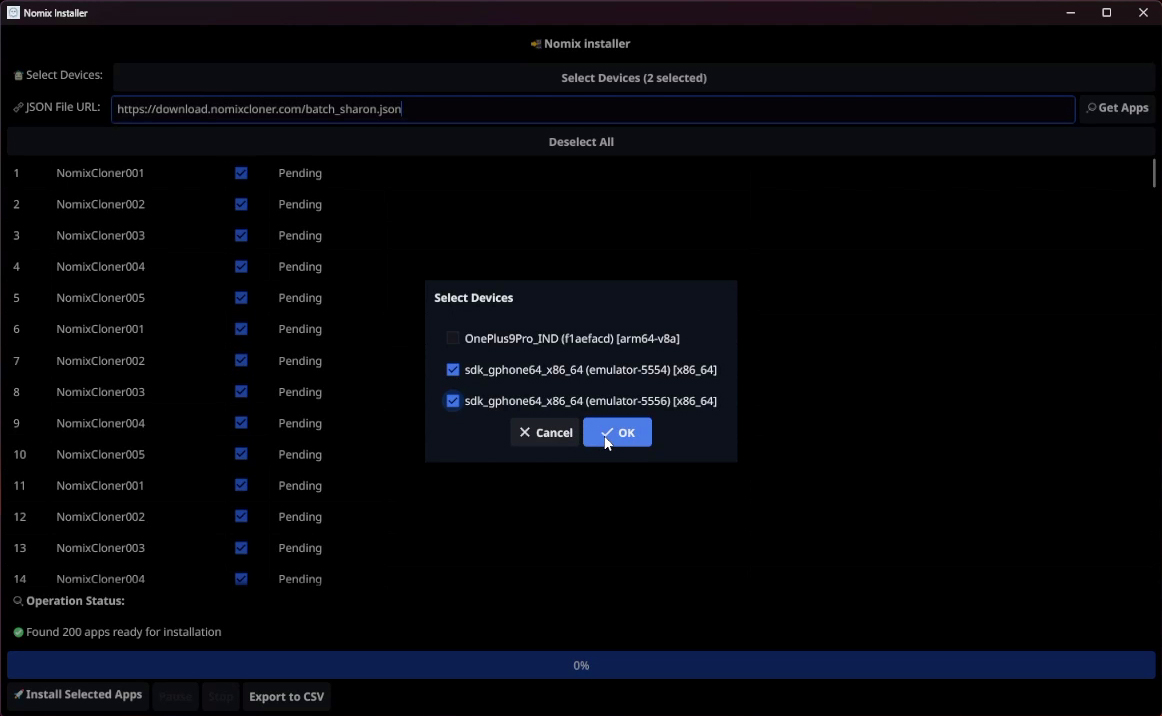Select the NomixCloner005 name in row 10
Image resolution: width=1162 pixels, height=716 pixels.
tap(100, 454)
